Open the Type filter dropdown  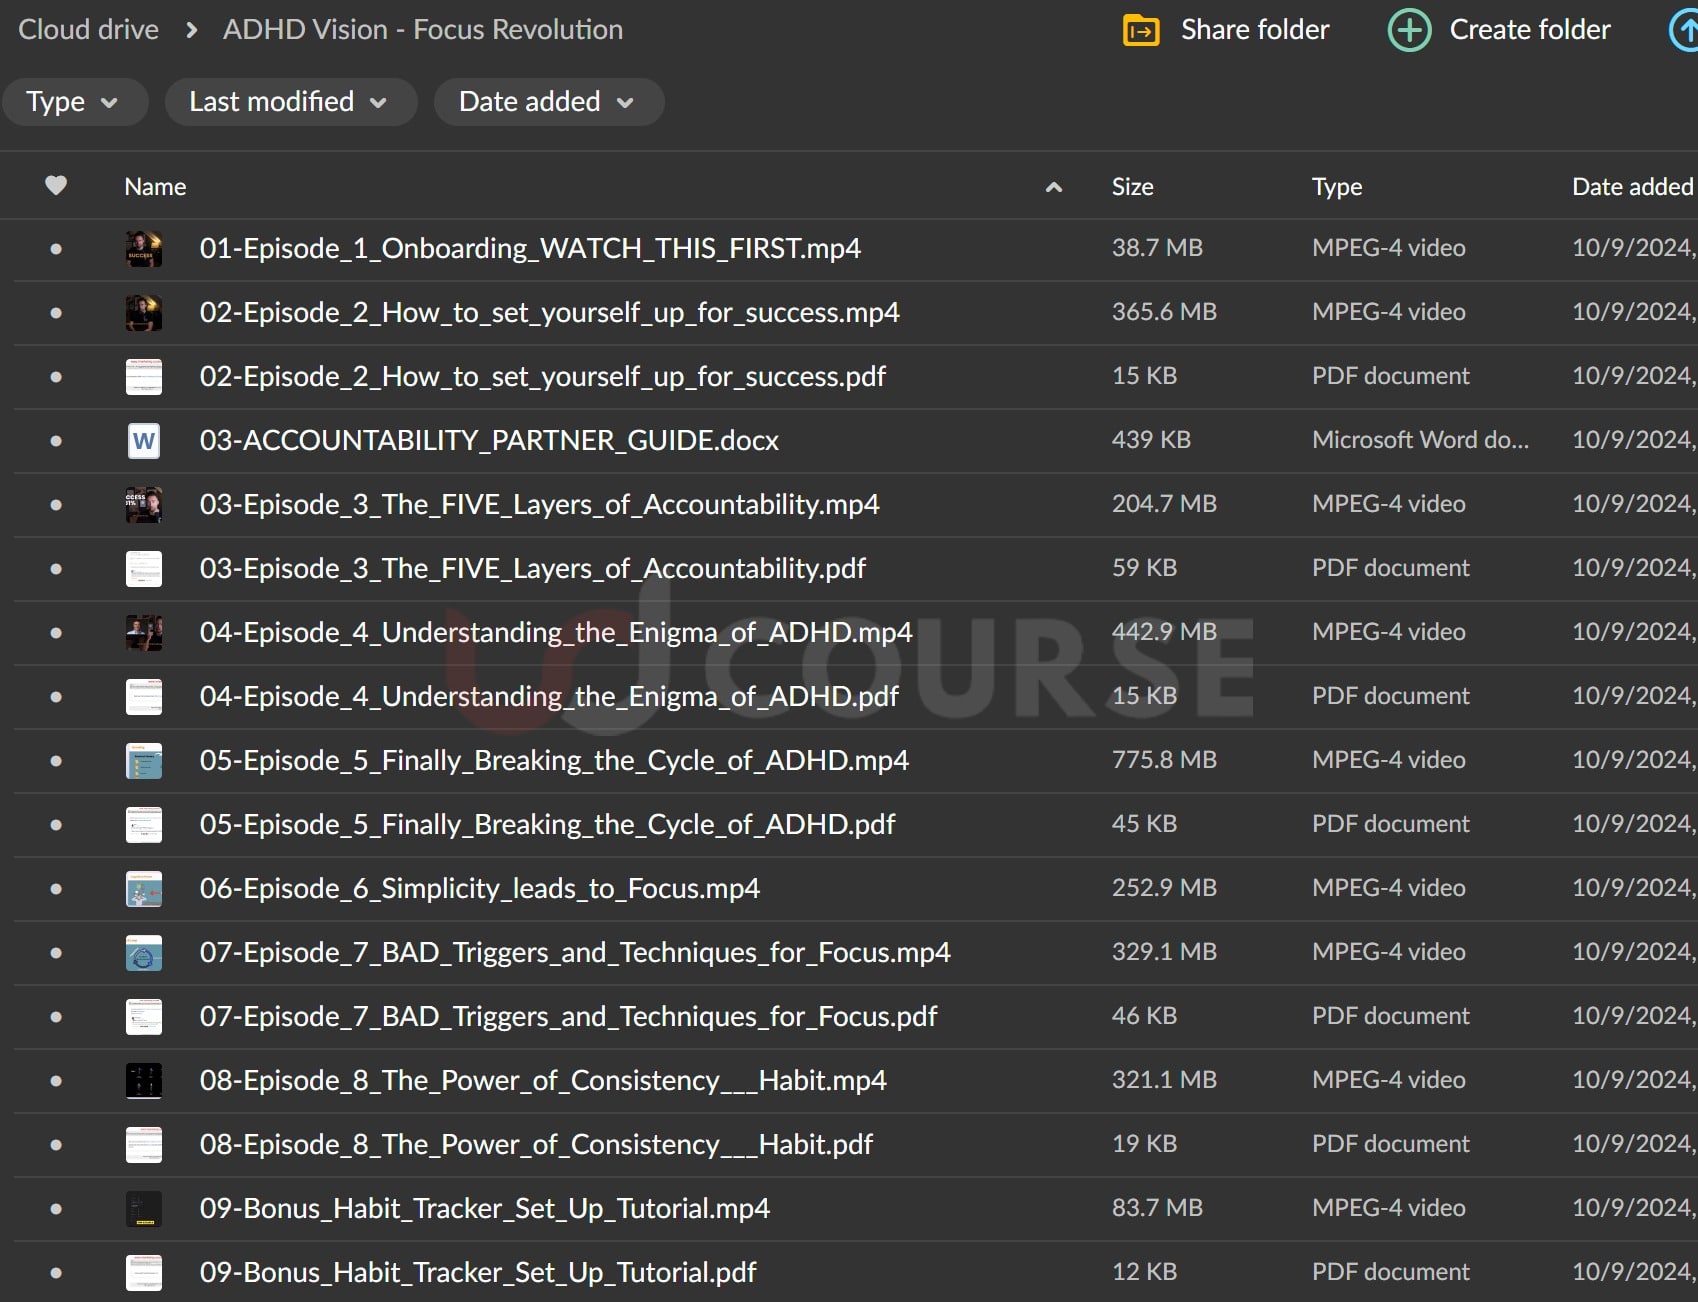click(x=73, y=102)
